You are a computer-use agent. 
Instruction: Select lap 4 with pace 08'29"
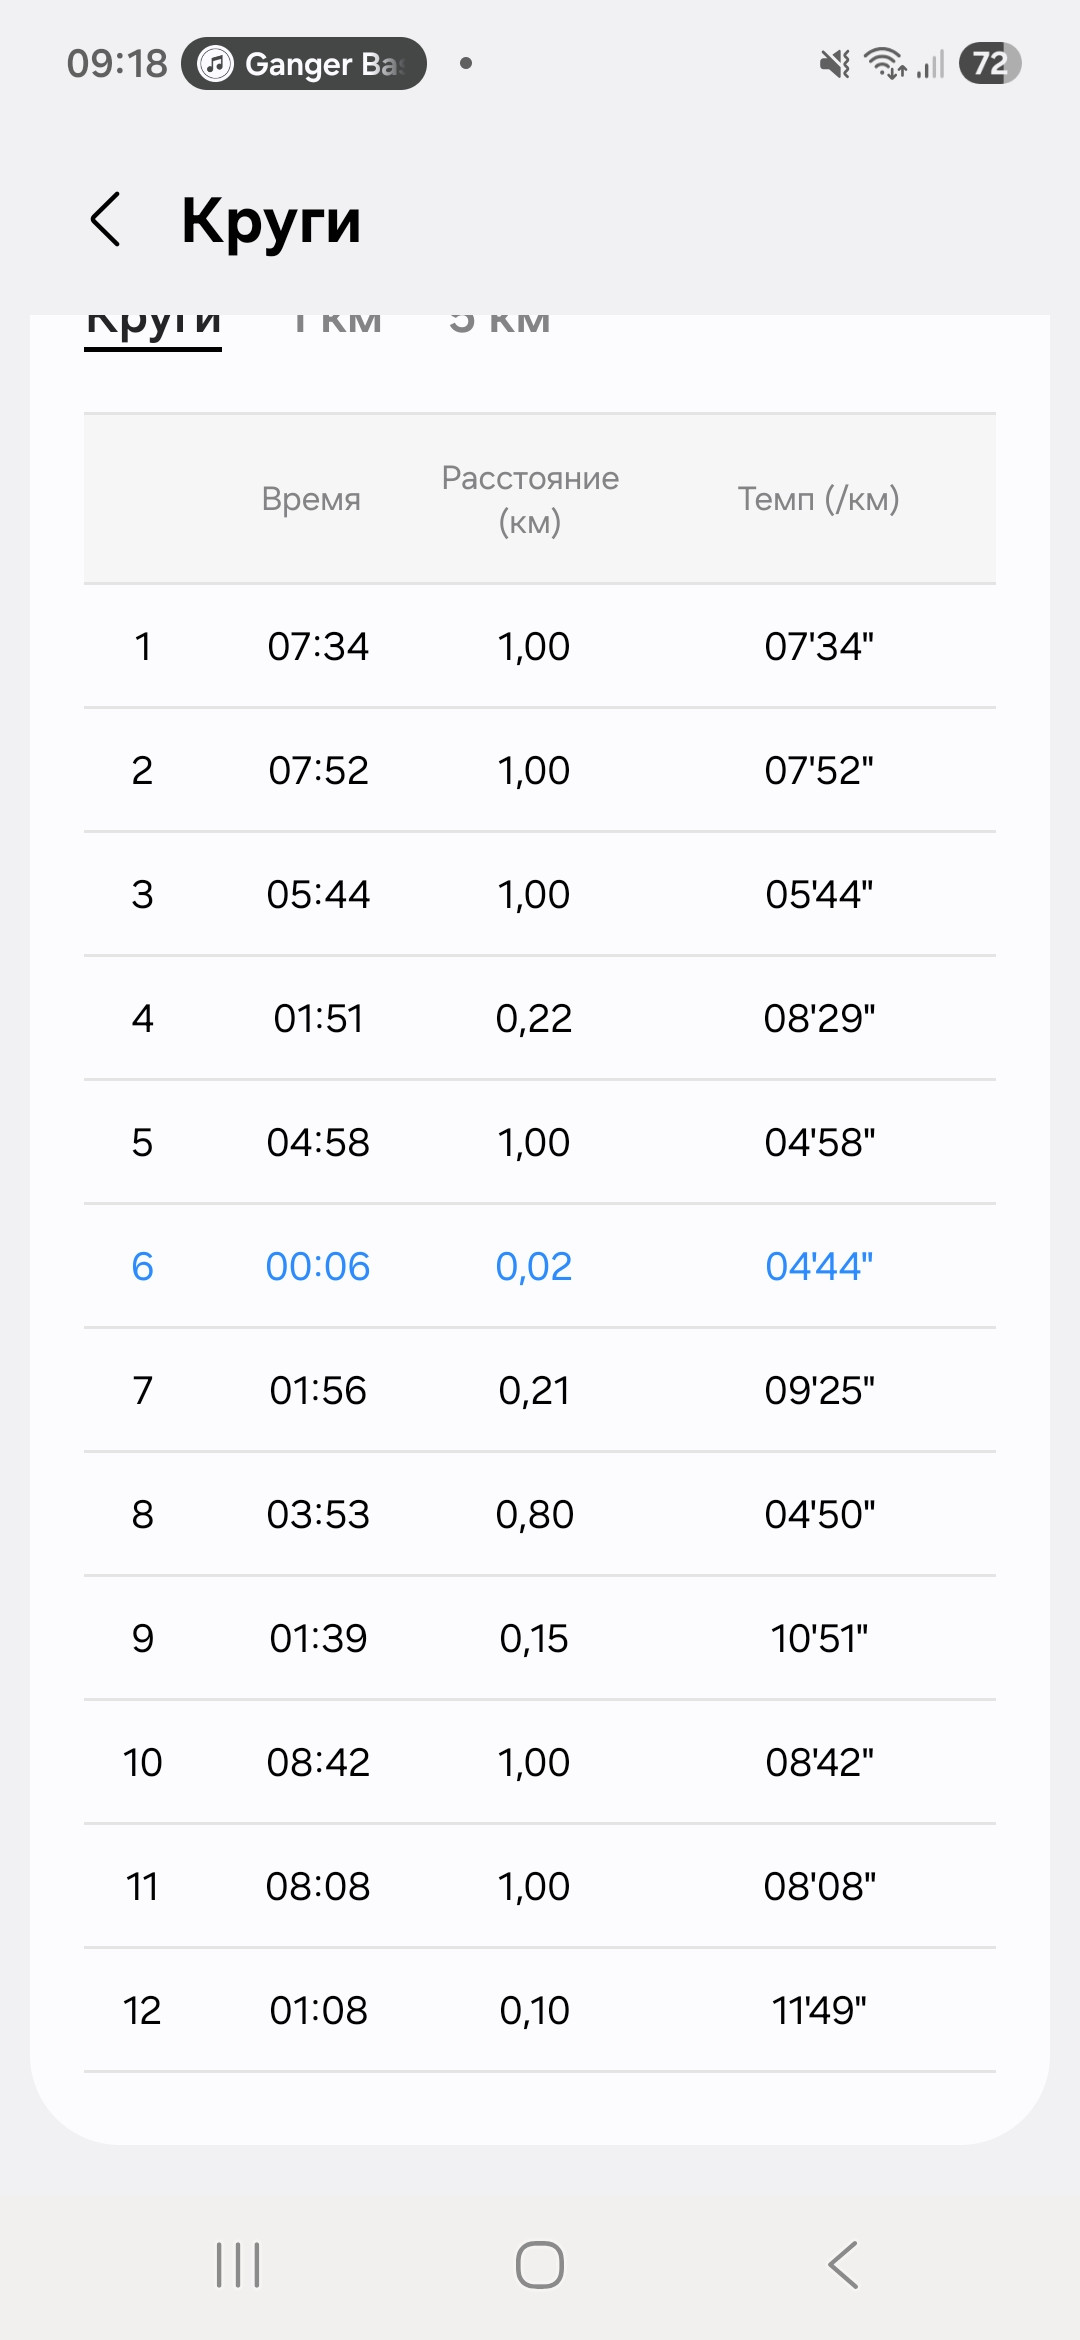(540, 1018)
